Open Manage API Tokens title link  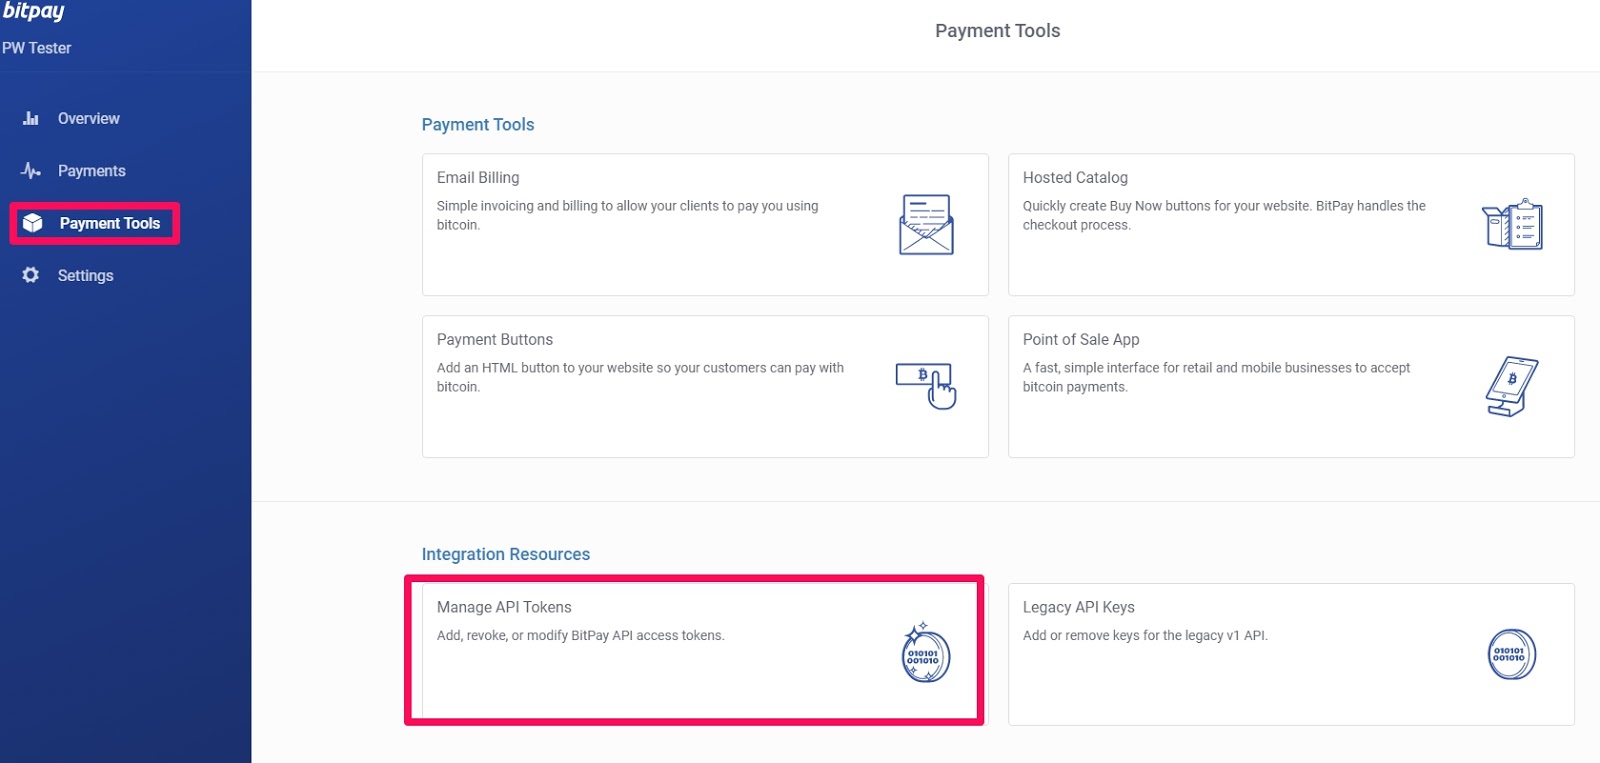(504, 607)
